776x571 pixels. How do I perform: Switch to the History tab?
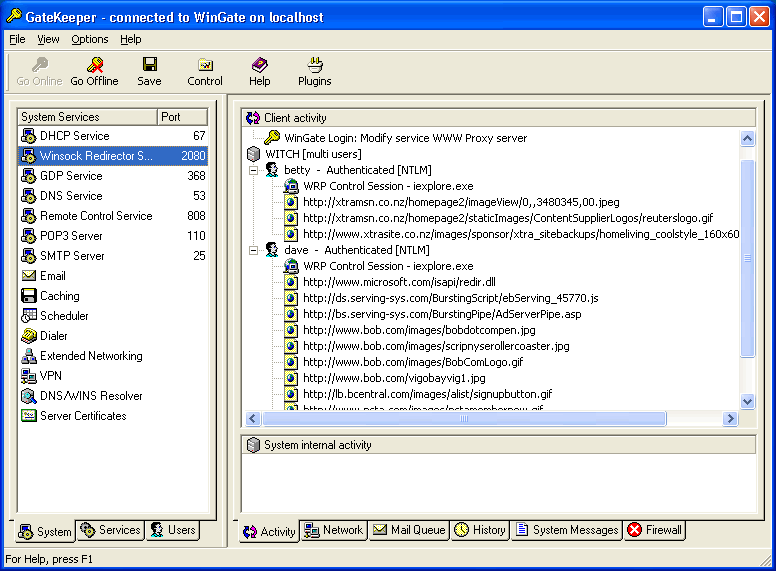click(x=480, y=530)
